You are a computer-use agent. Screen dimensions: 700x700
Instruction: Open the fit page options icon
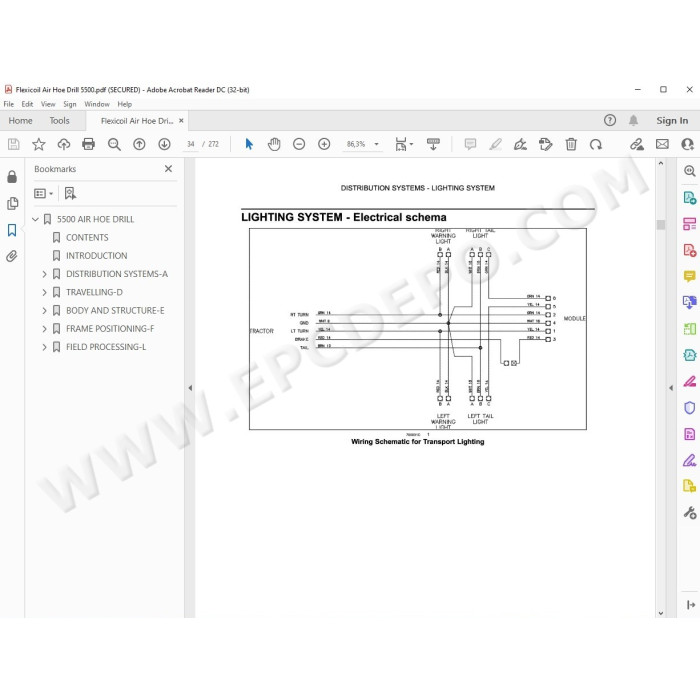(404, 144)
